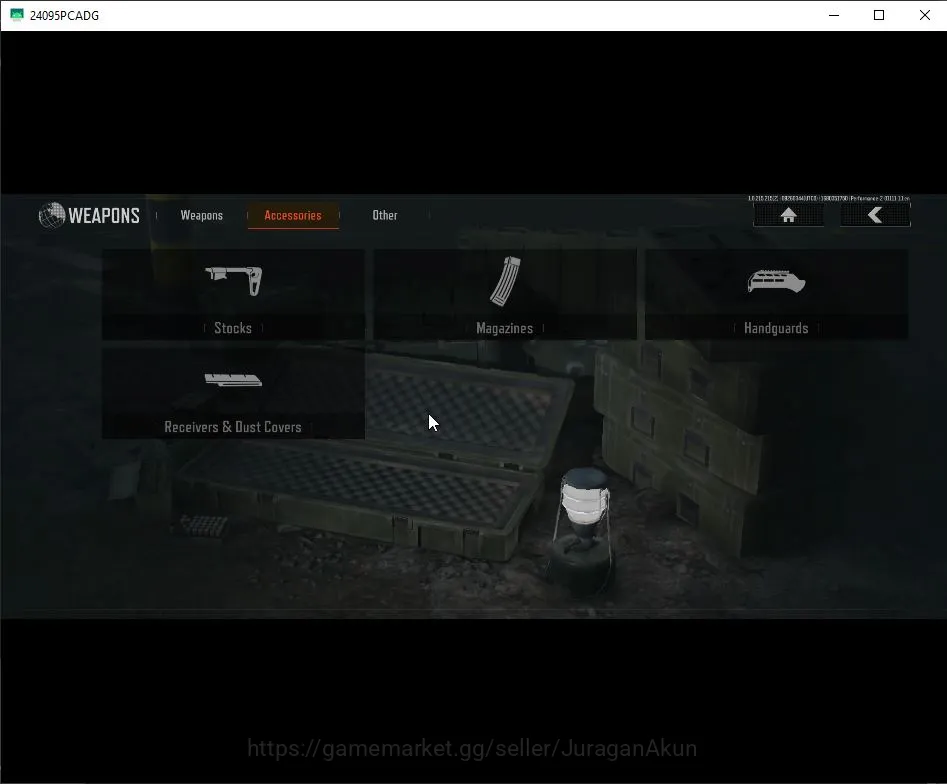Minimize the 24095PCADG window
The height and width of the screenshot is (784, 947).
834,15
